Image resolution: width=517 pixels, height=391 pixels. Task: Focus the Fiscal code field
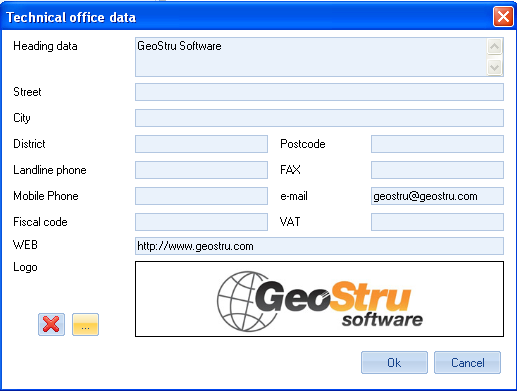coord(201,222)
